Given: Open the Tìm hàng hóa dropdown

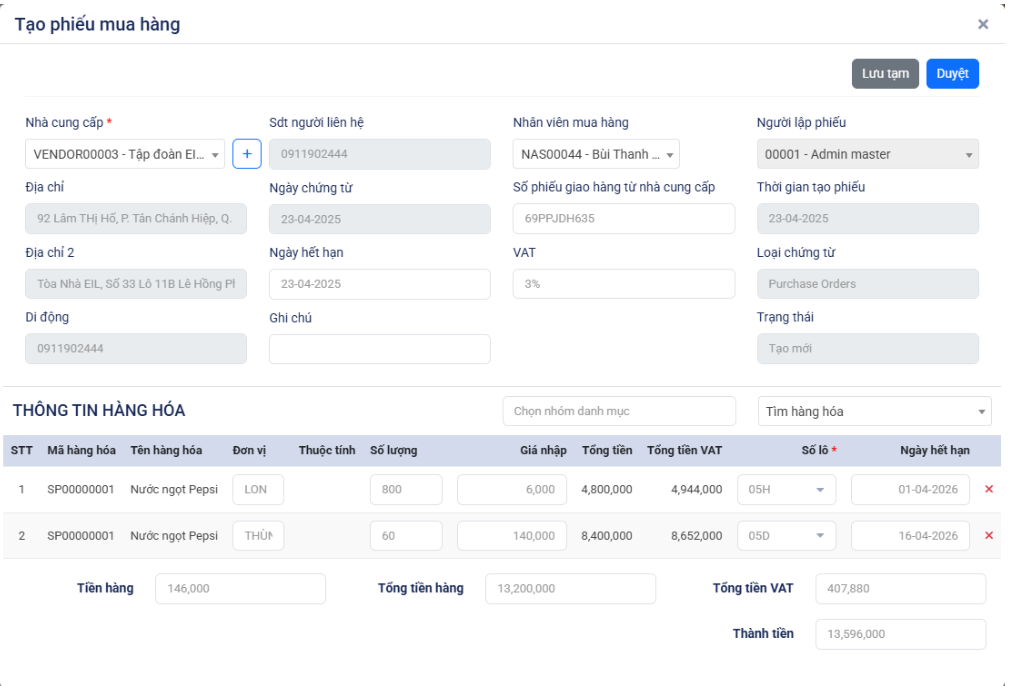Looking at the screenshot, I should pos(874,411).
